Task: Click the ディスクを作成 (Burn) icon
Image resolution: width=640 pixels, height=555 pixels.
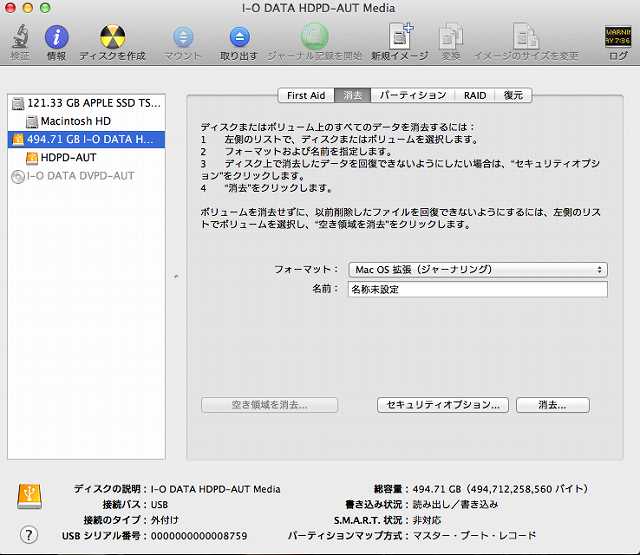Action: [112, 37]
